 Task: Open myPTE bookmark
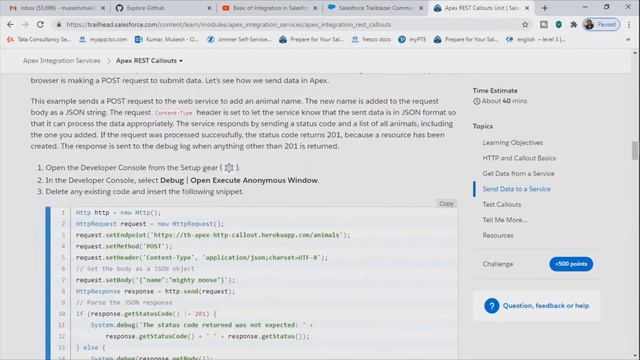[412, 40]
